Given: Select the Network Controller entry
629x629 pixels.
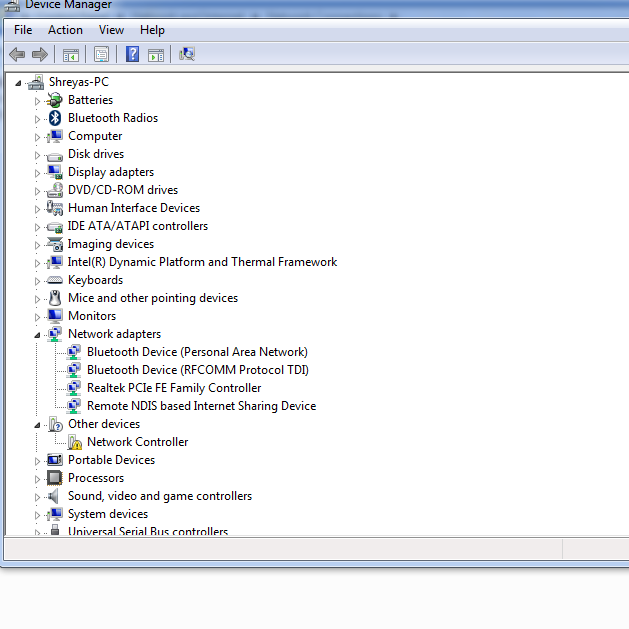Looking at the screenshot, I should 137,442.
